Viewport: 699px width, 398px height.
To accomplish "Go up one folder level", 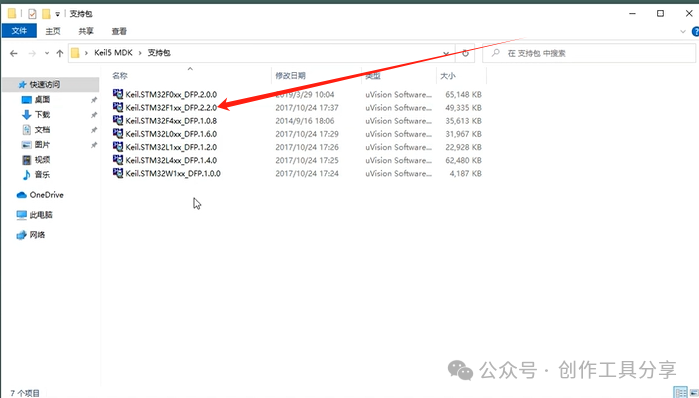I will [x=60, y=53].
